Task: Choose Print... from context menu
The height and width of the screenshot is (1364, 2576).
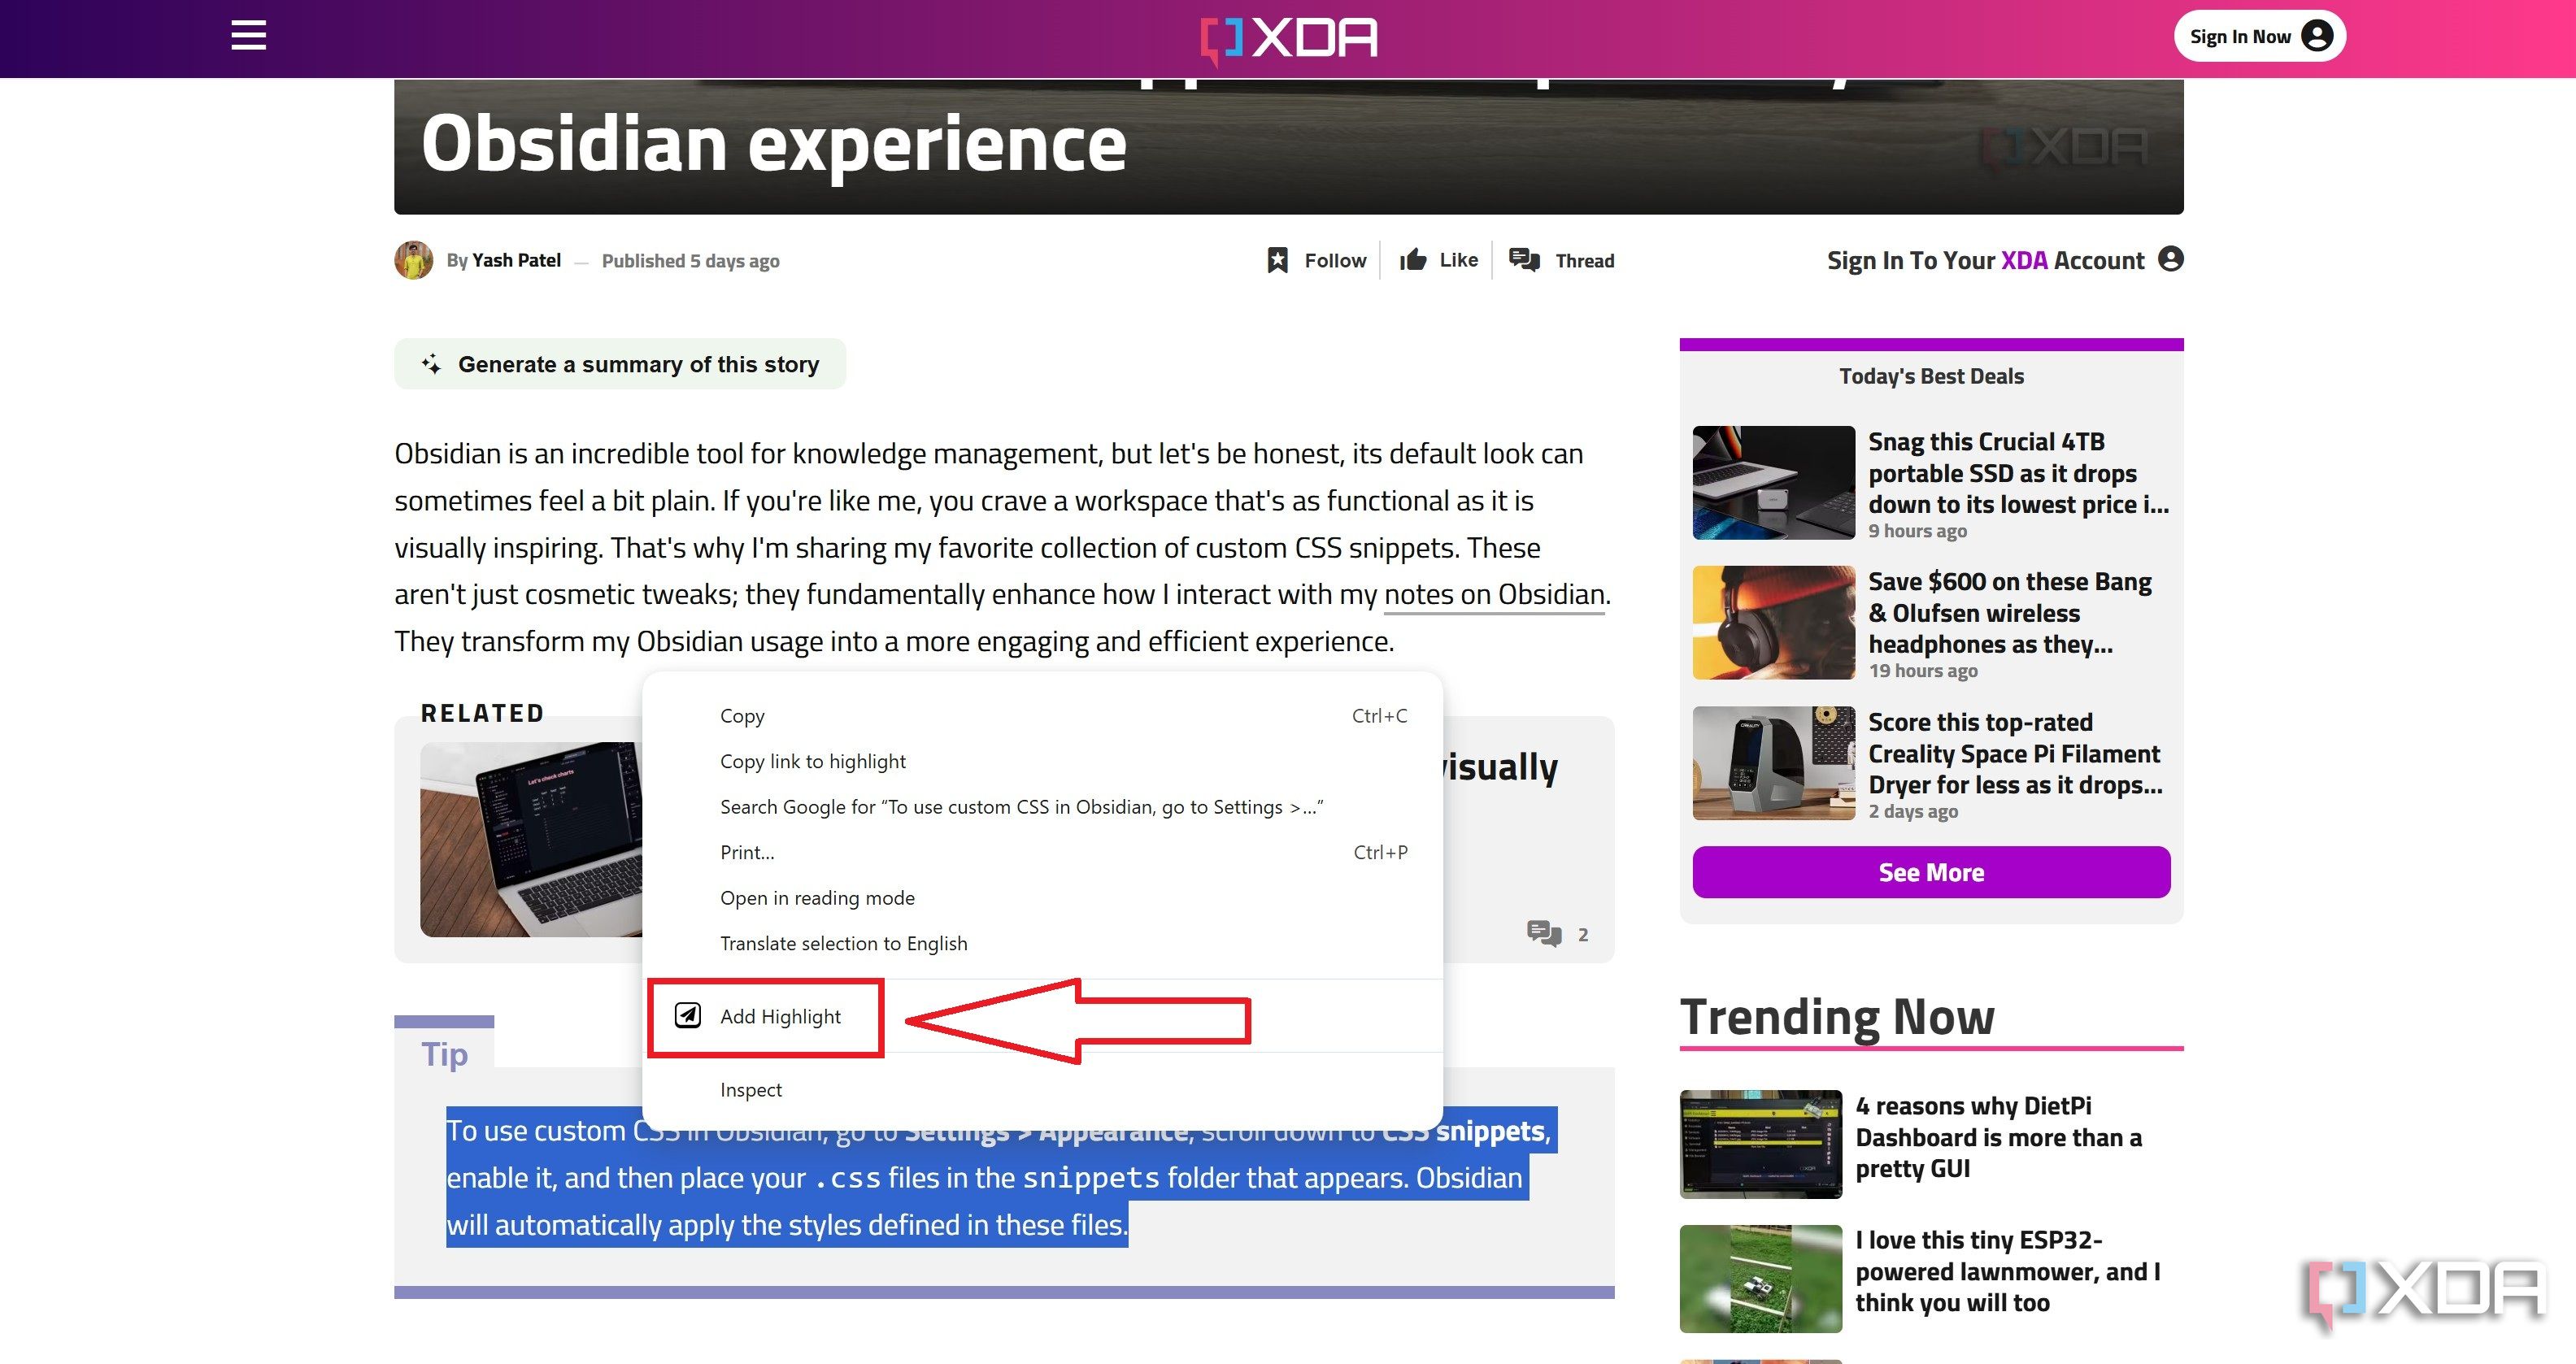Action: pos(1042,852)
